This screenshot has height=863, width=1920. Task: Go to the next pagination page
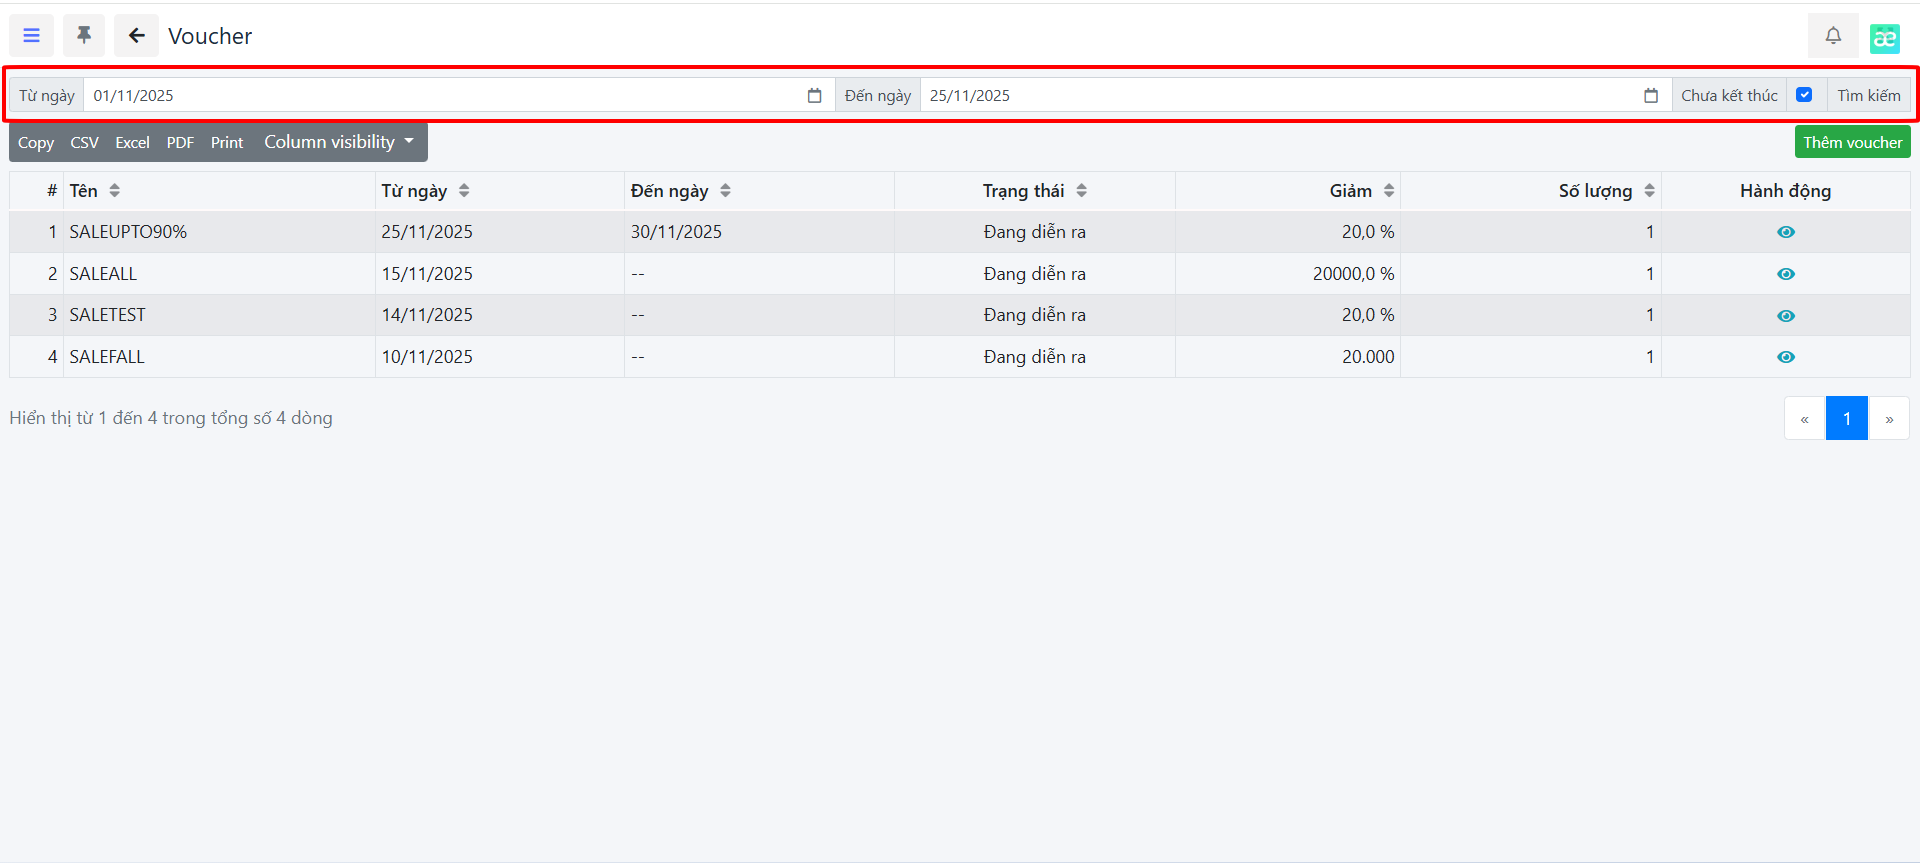pos(1888,419)
